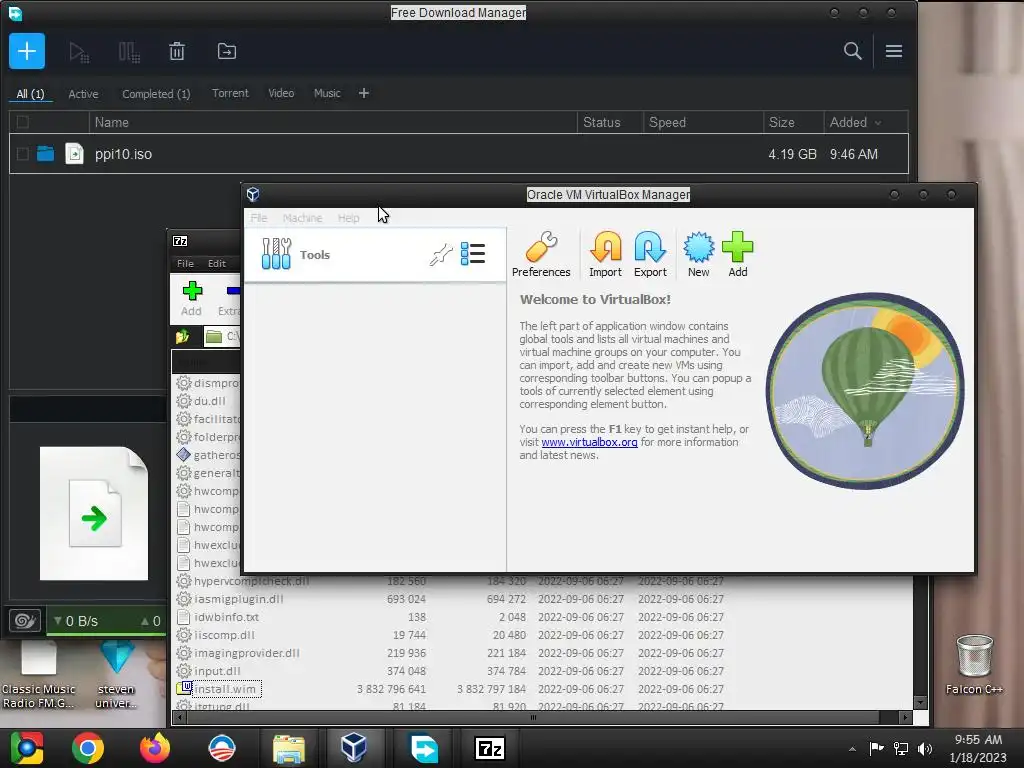The height and width of the screenshot is (768, 1024).
Task: Select the Tools item in VirtualBox sidebar
Action: (375, 255)
